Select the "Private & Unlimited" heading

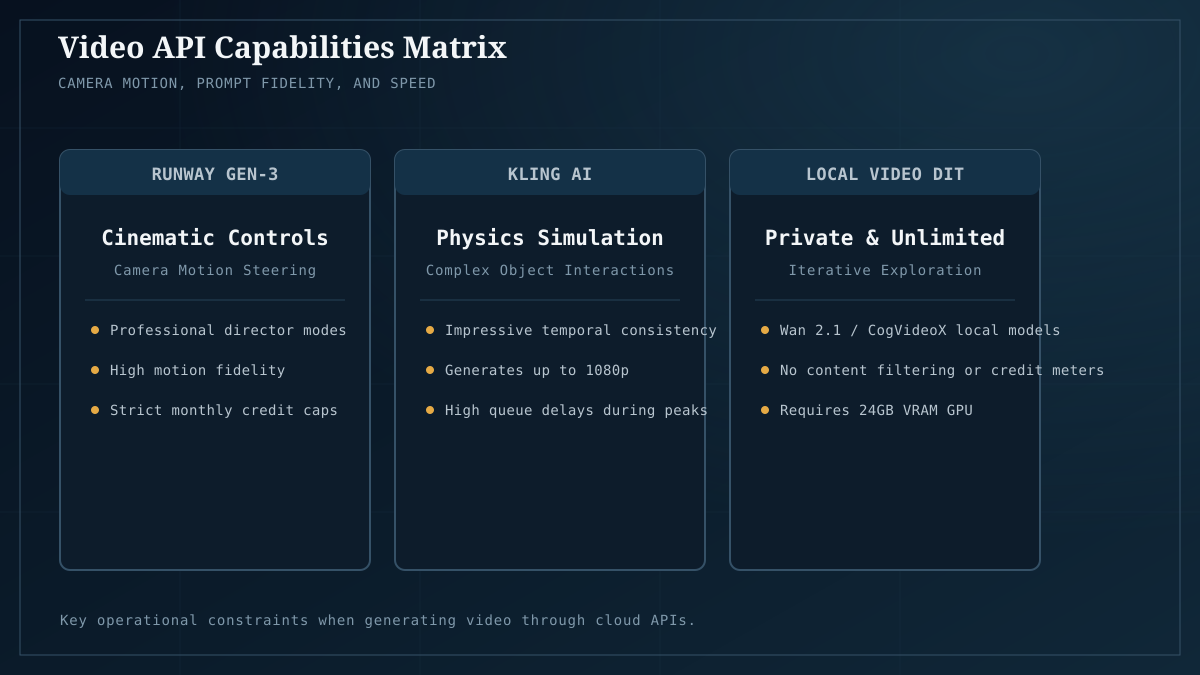(885, 237)
